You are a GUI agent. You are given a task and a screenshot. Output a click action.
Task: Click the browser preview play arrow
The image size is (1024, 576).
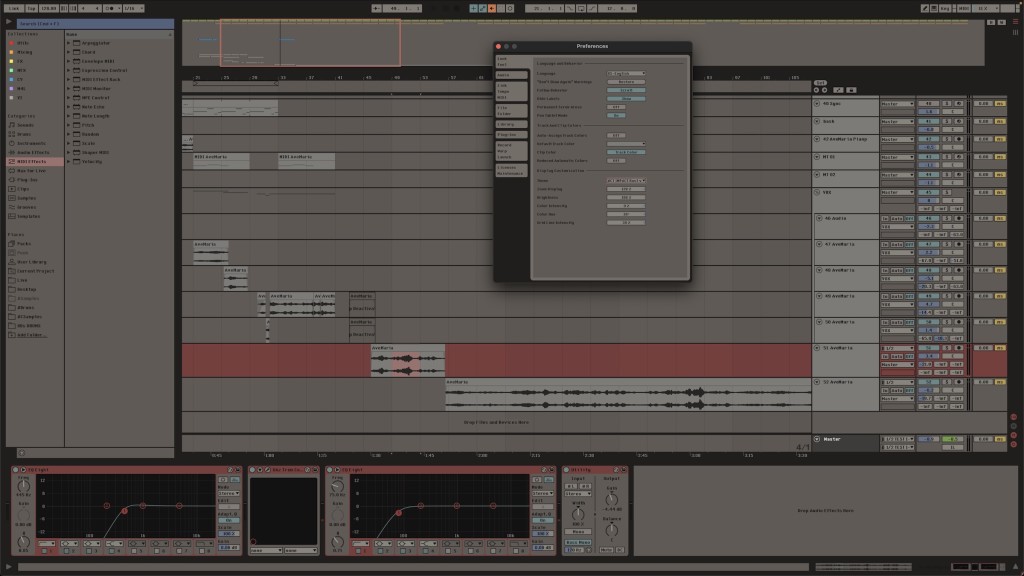tap(10, 22)
